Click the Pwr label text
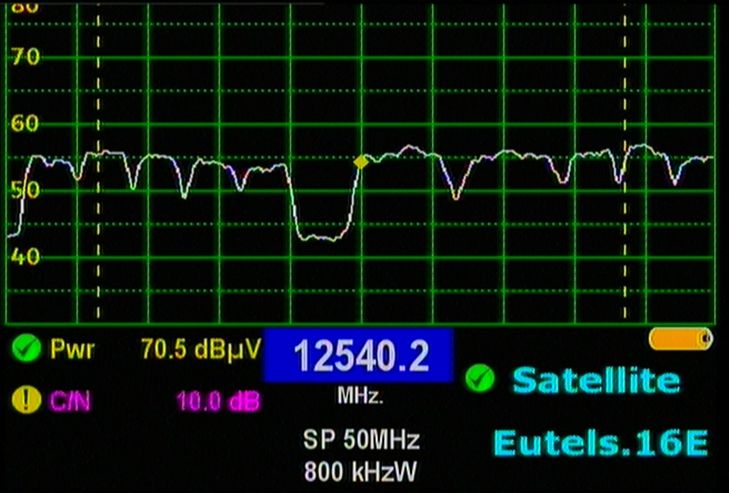The width and height of the screenshot is (729, 493). (68, 350)
